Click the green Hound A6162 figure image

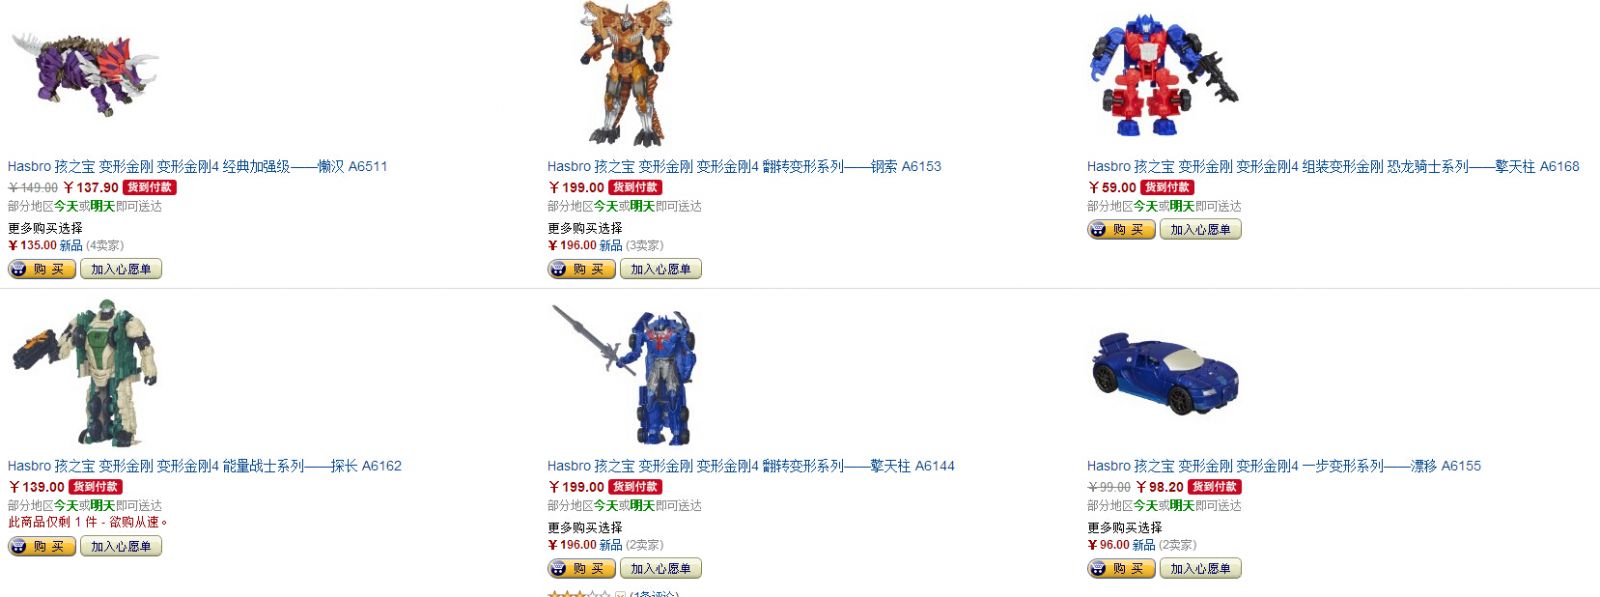click(84, 374)
